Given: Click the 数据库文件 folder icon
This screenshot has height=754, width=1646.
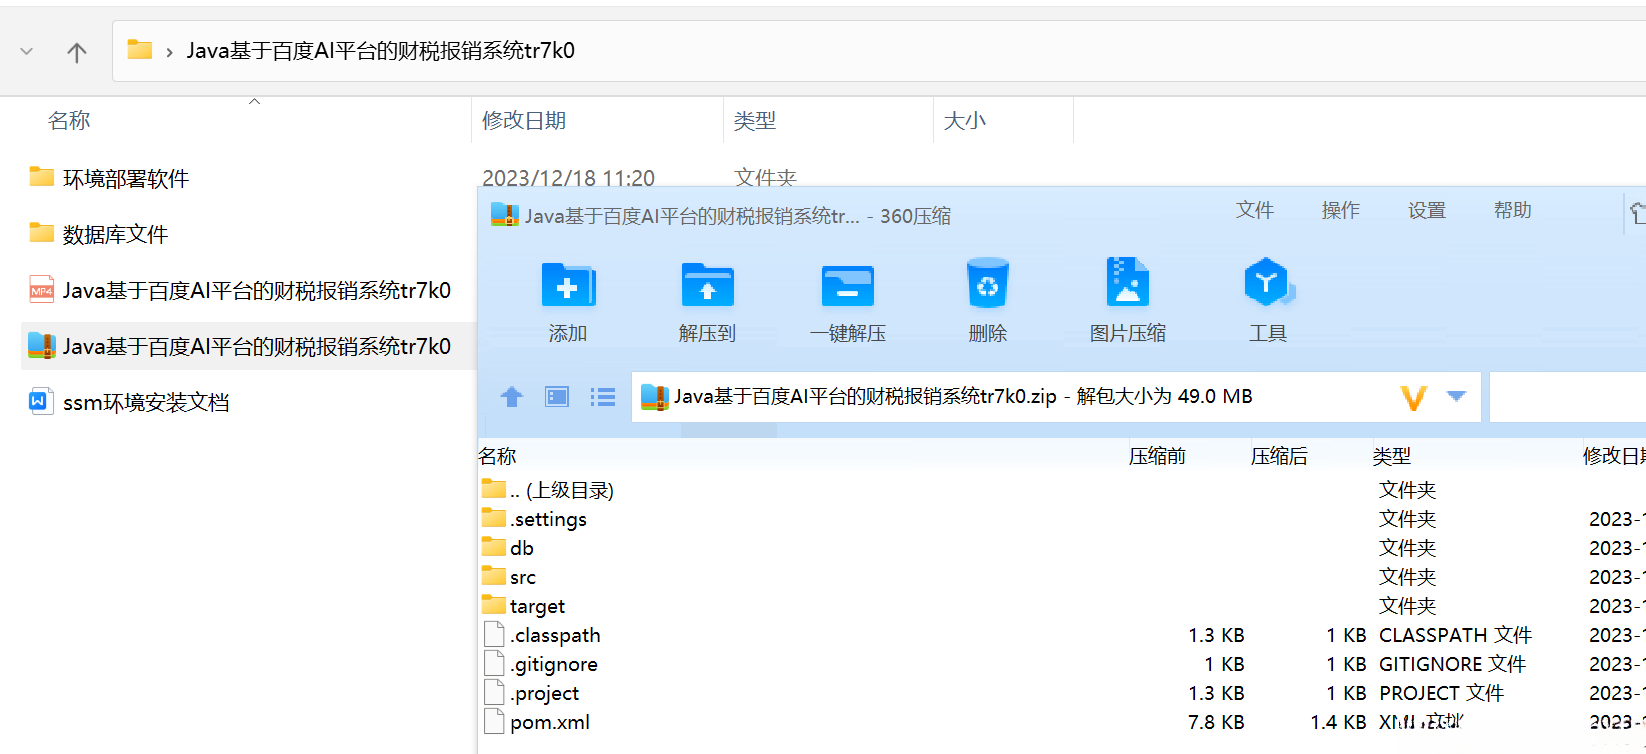Looking at the screenshot, I should 41,233.
